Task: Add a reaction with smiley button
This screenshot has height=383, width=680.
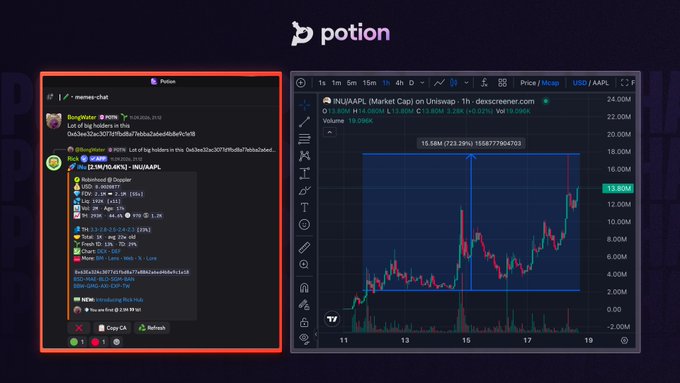Action: pos(116,342)
